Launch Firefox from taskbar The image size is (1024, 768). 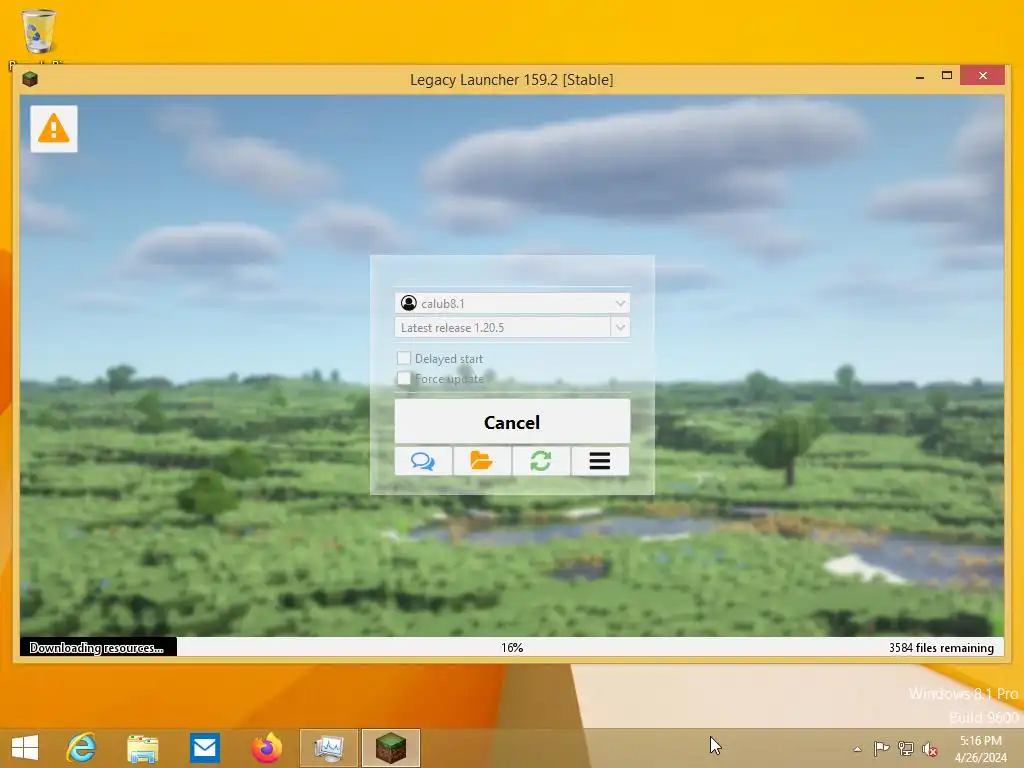(x=266, y=748)
